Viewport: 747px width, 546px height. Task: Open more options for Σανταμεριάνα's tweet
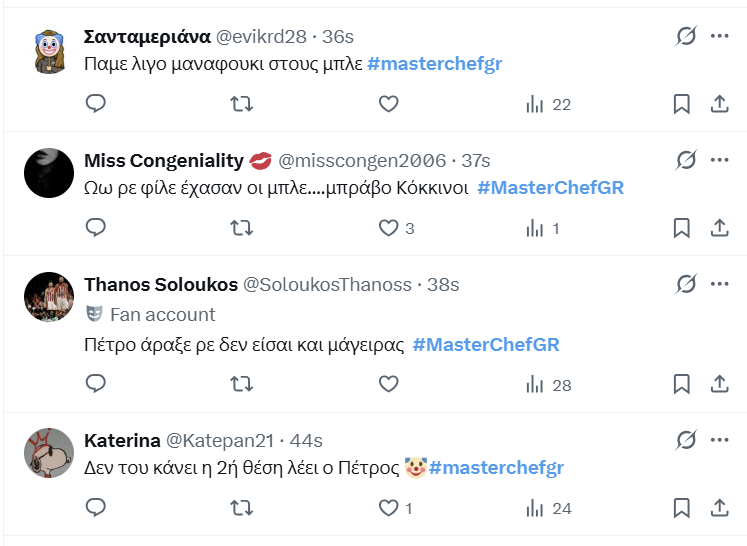[x=719, y=37]
